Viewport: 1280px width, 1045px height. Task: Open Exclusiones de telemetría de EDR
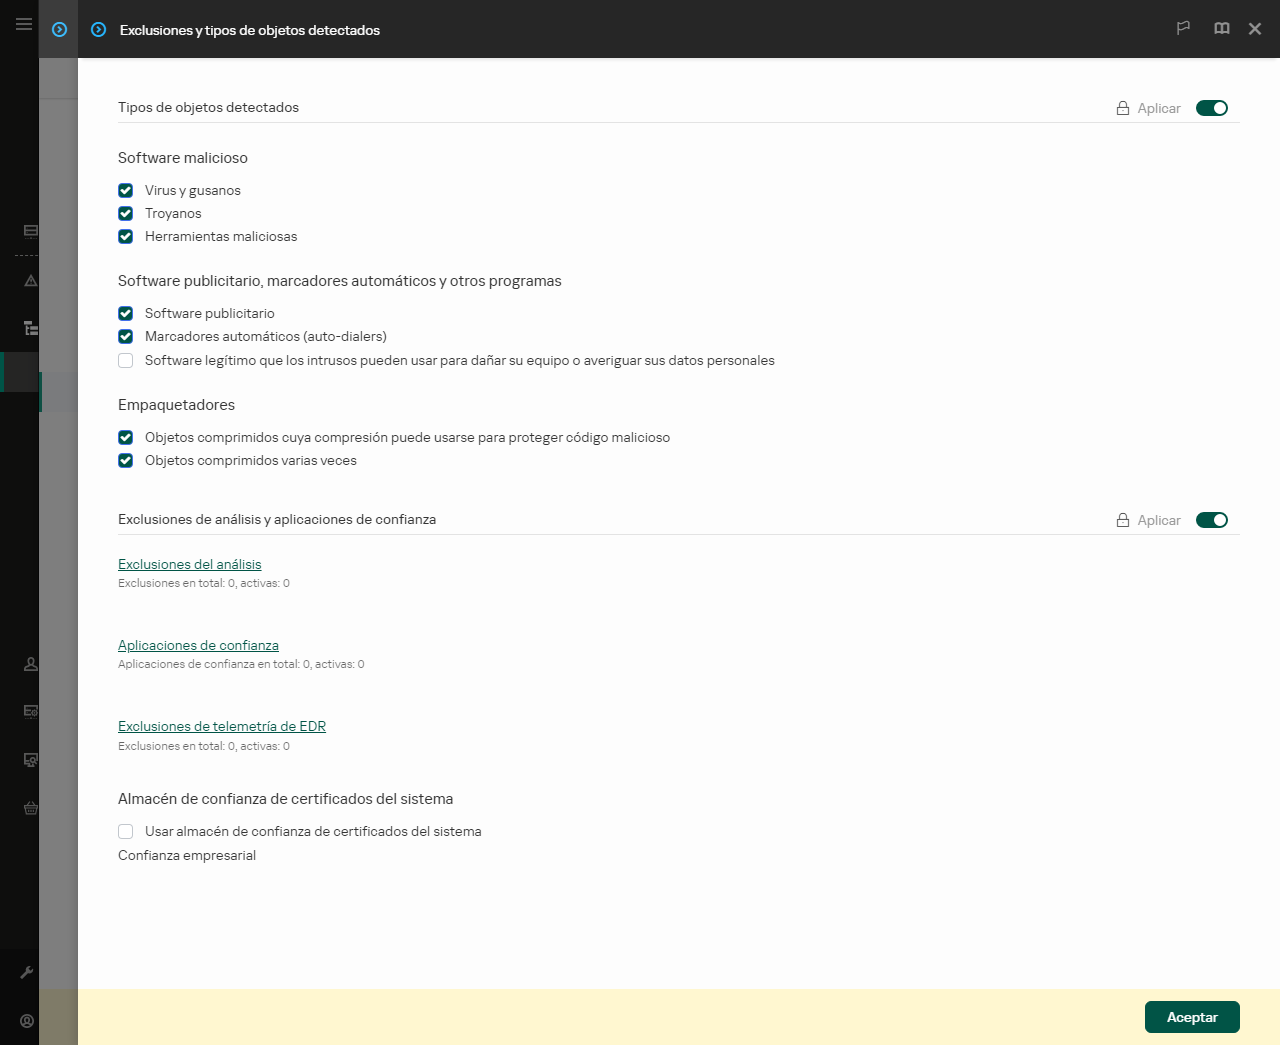[x=222, y=726]
